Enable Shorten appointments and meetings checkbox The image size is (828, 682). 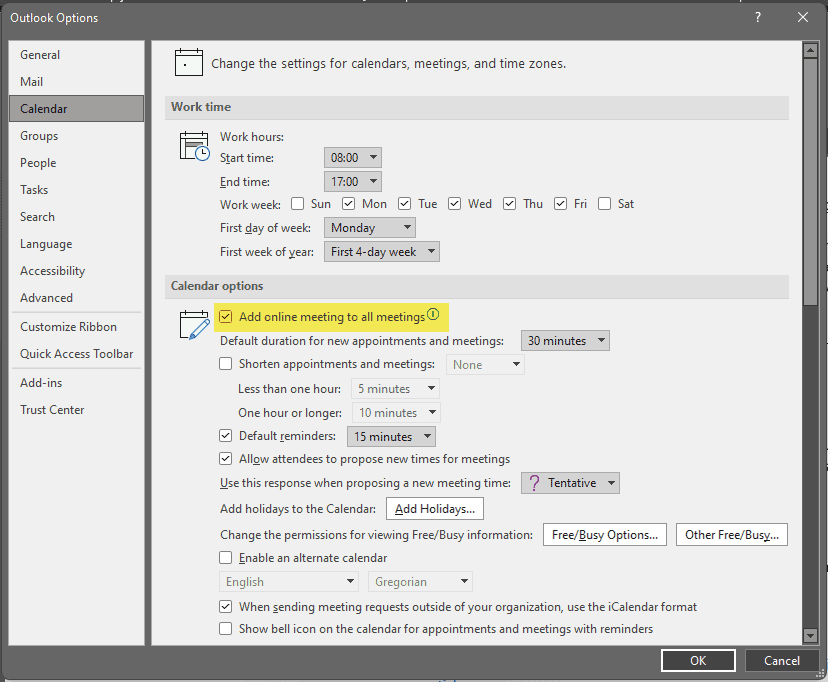click(x=226, y=364)
